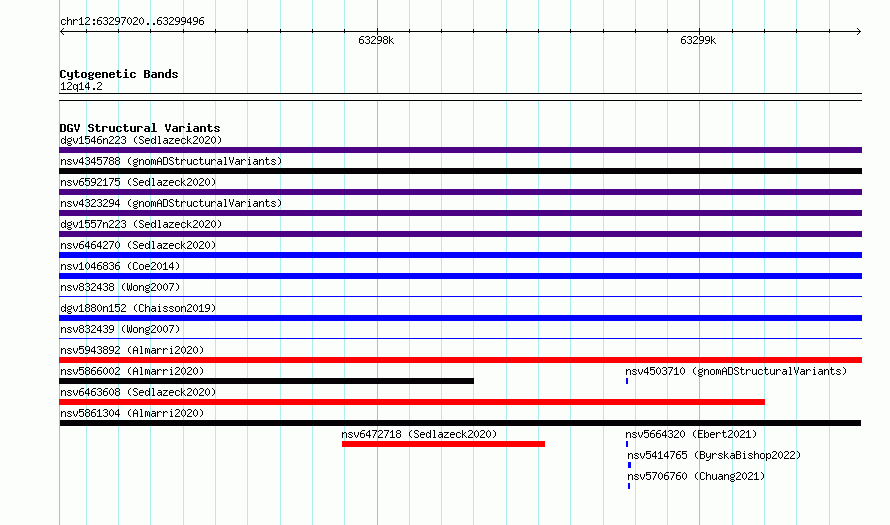Viewport: 890px width, 525px height.
Task: Select the nsv6472718 short red bar
Action: (x=443, y=444)
